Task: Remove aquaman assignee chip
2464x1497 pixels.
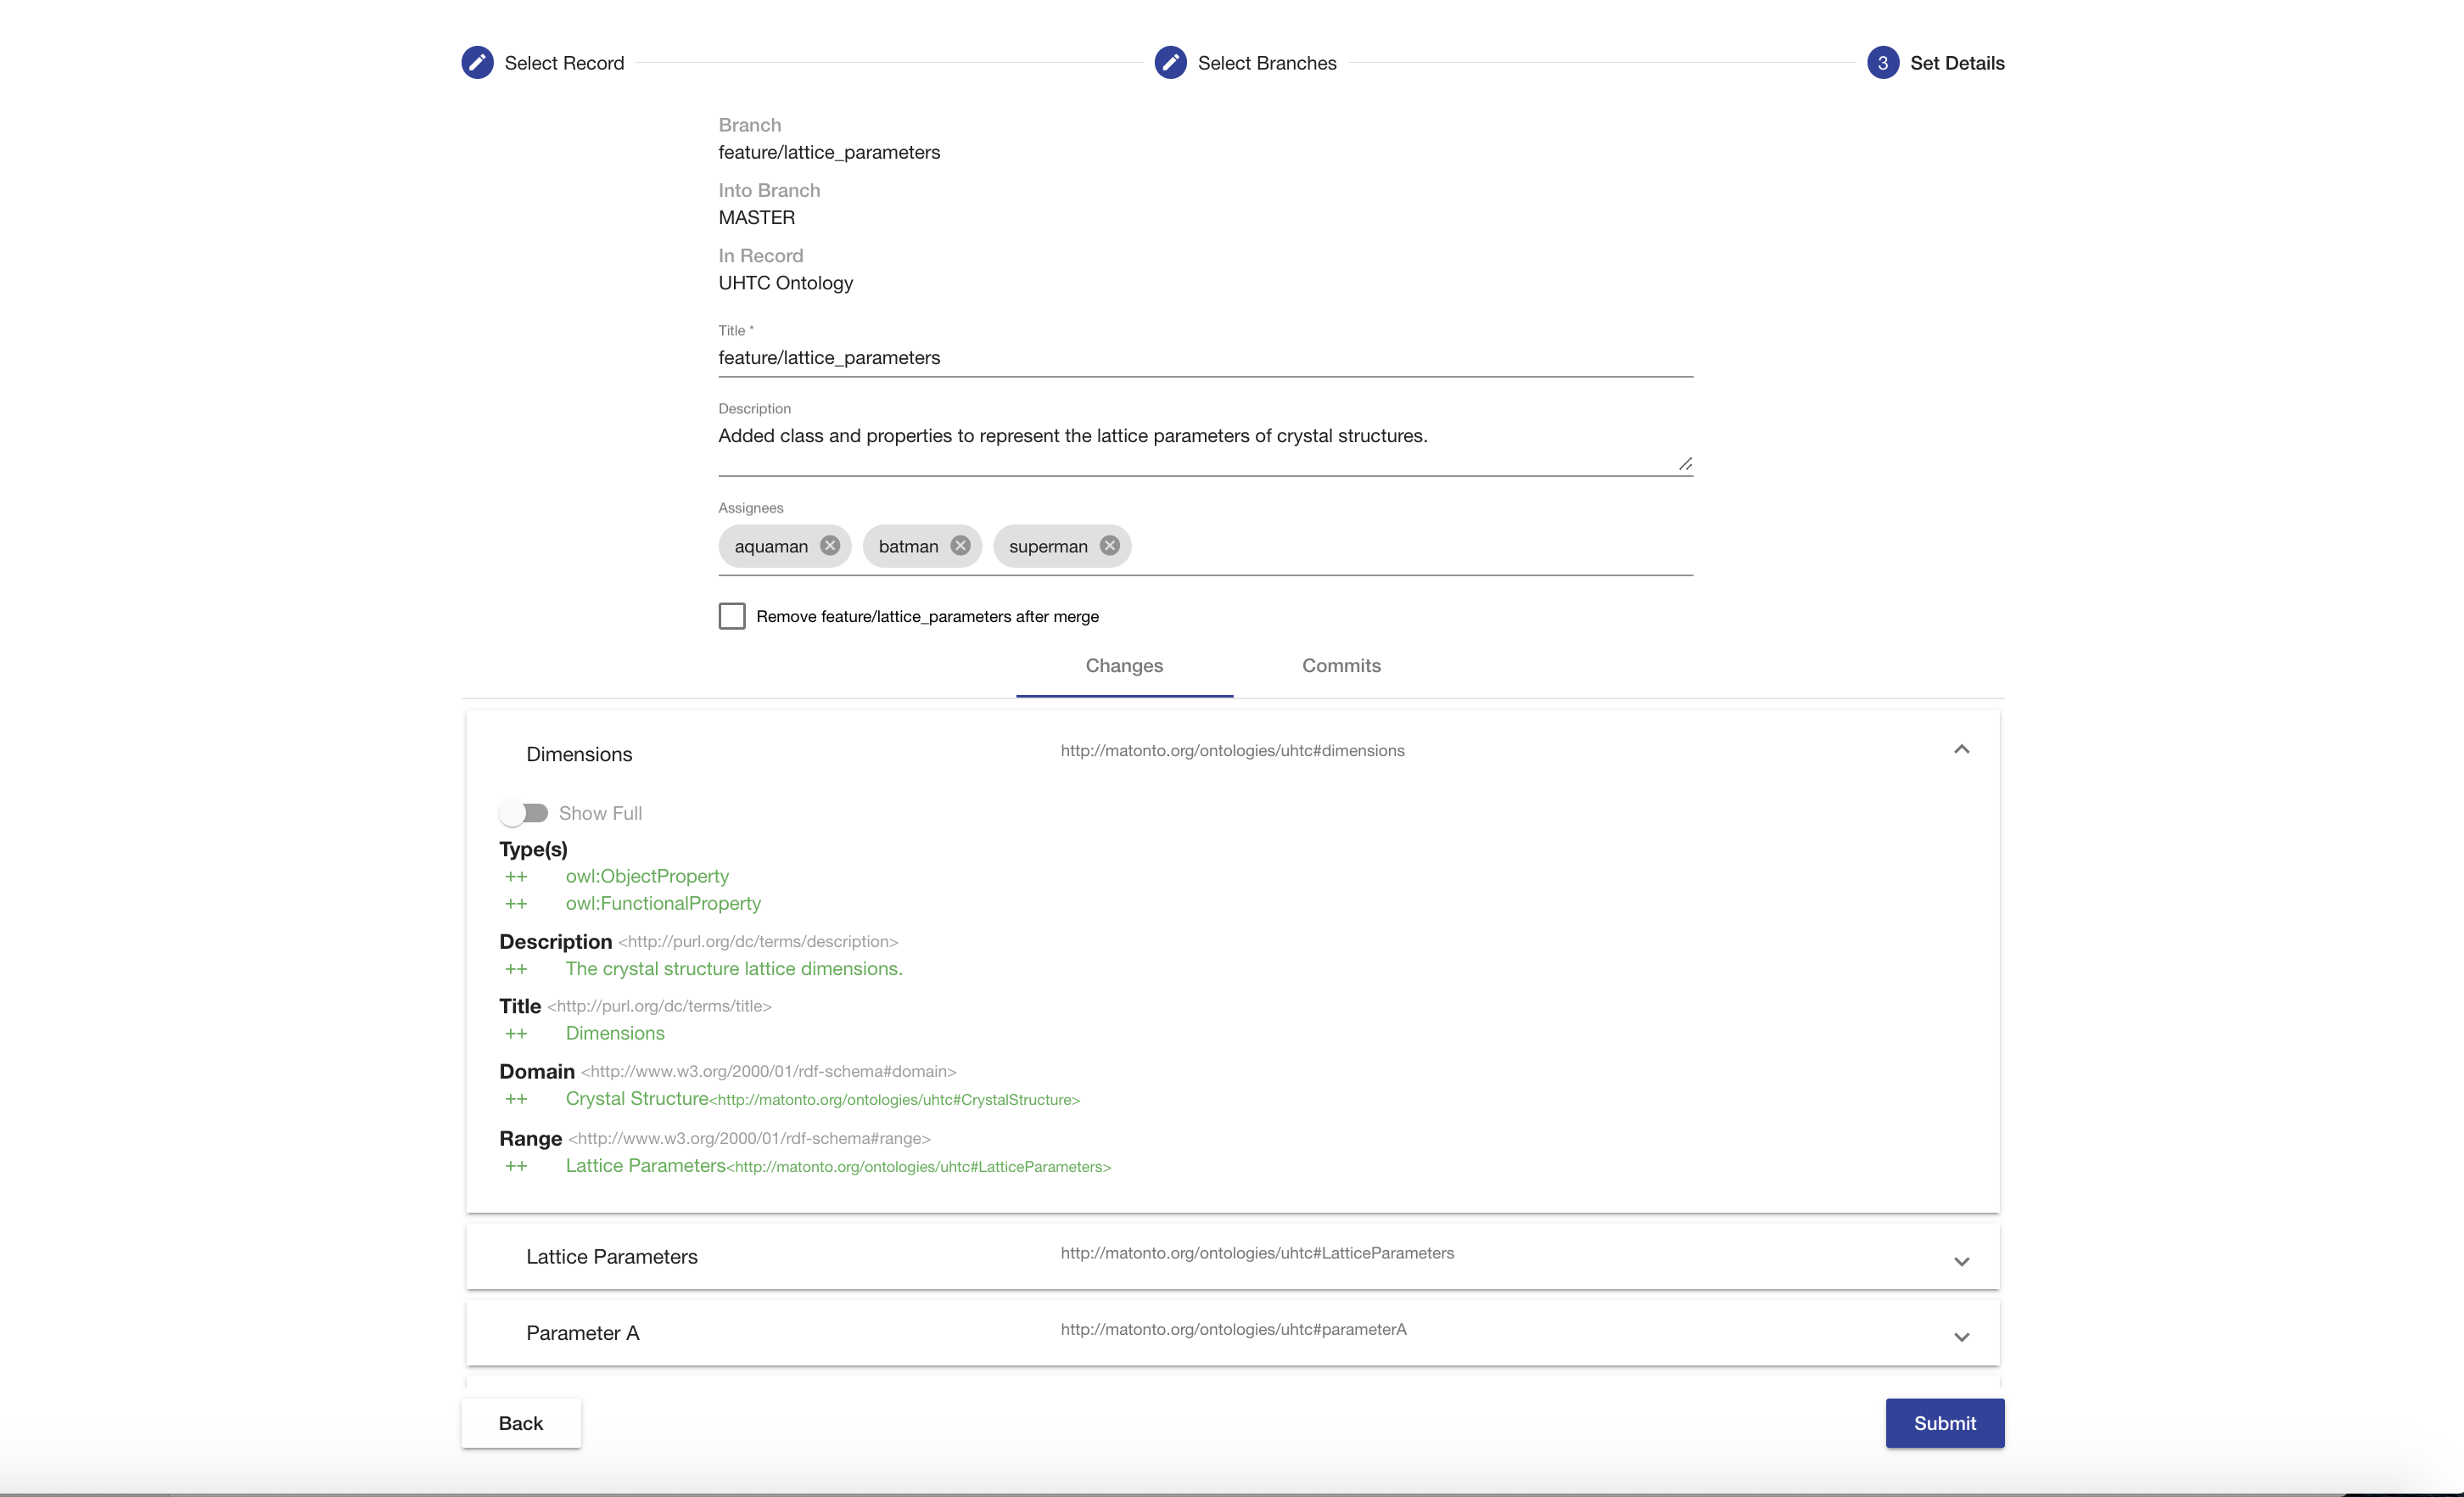Action: pyautogui.click(x=829, y=545)
